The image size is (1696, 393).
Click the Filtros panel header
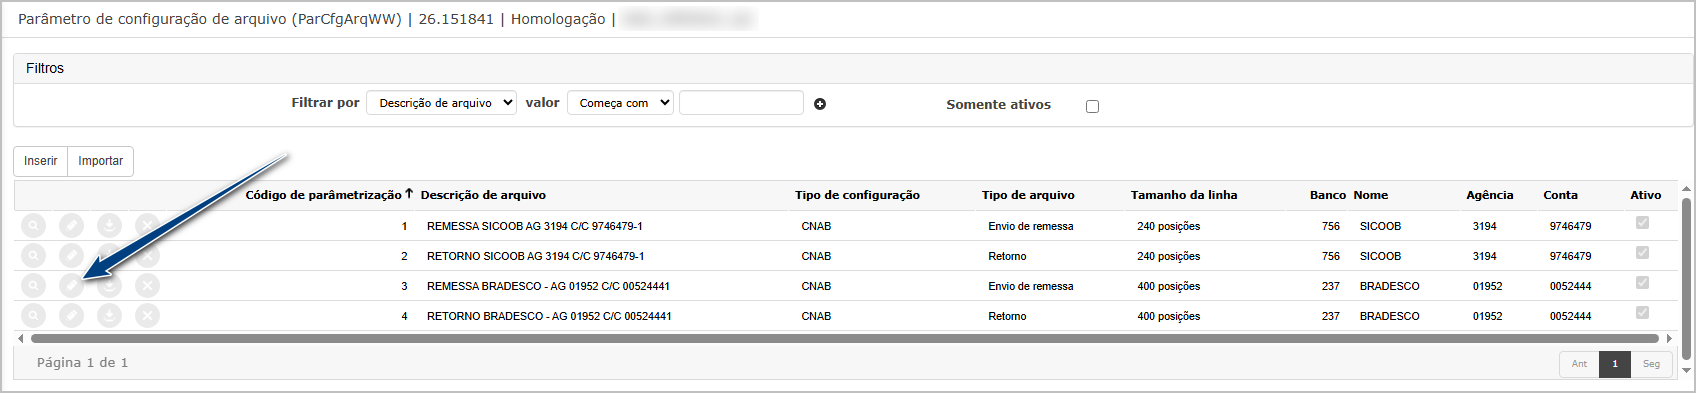(x=852, y=68)
